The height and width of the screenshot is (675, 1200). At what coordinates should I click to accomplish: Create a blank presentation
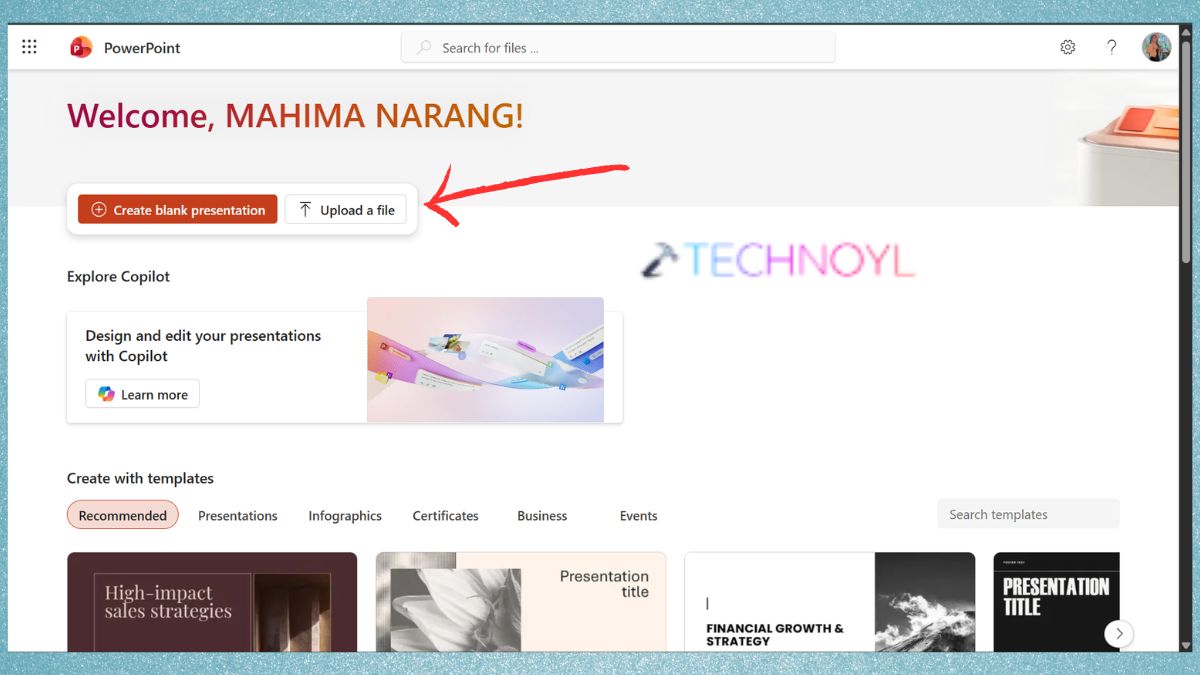(x=178, y=210)
